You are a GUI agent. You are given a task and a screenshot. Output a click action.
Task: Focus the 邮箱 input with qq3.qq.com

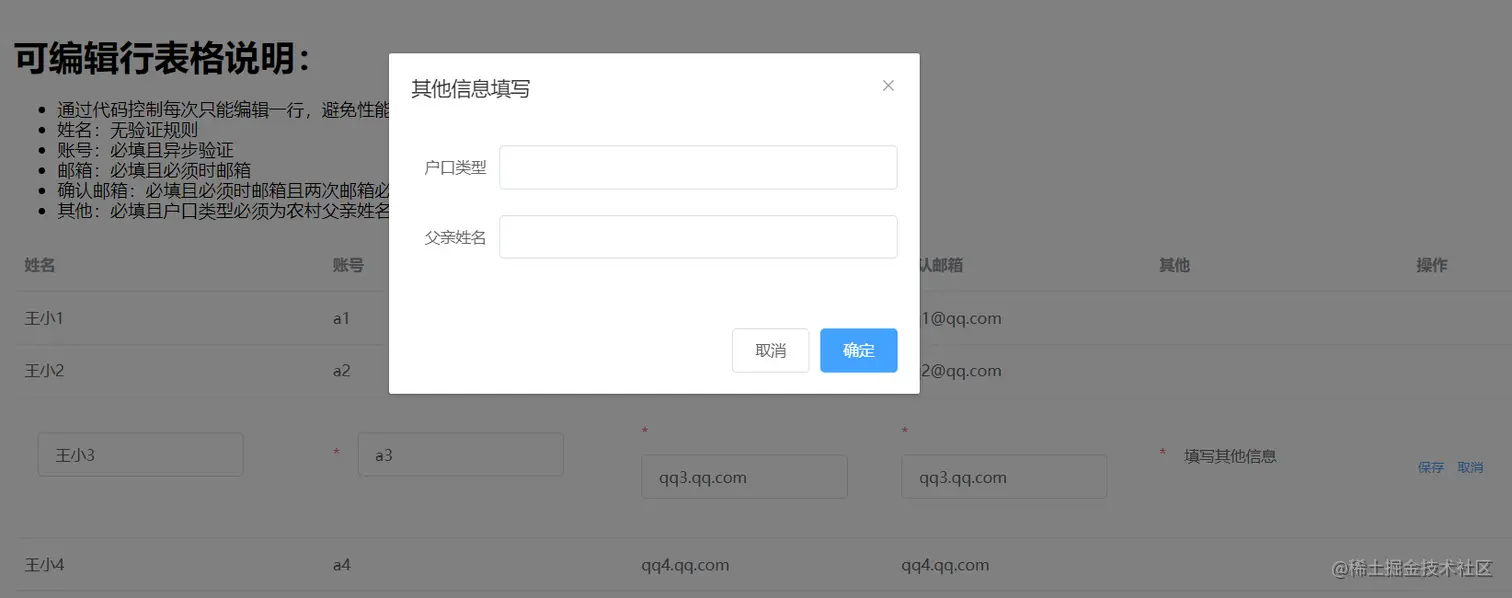click(x=744, y=477)
